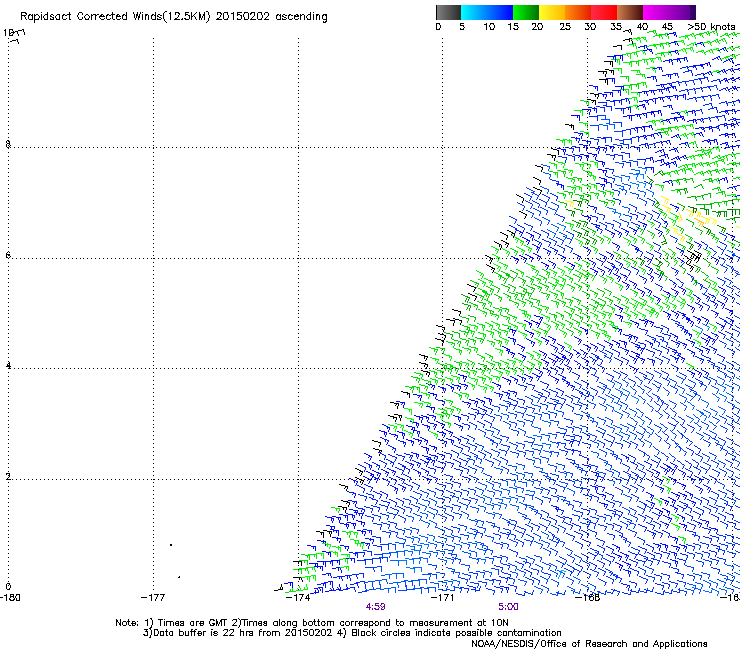This screenshot has height=650, width=740.
Task: Pick the orange 25-30 knots legend color
Action: coord(578,12)
